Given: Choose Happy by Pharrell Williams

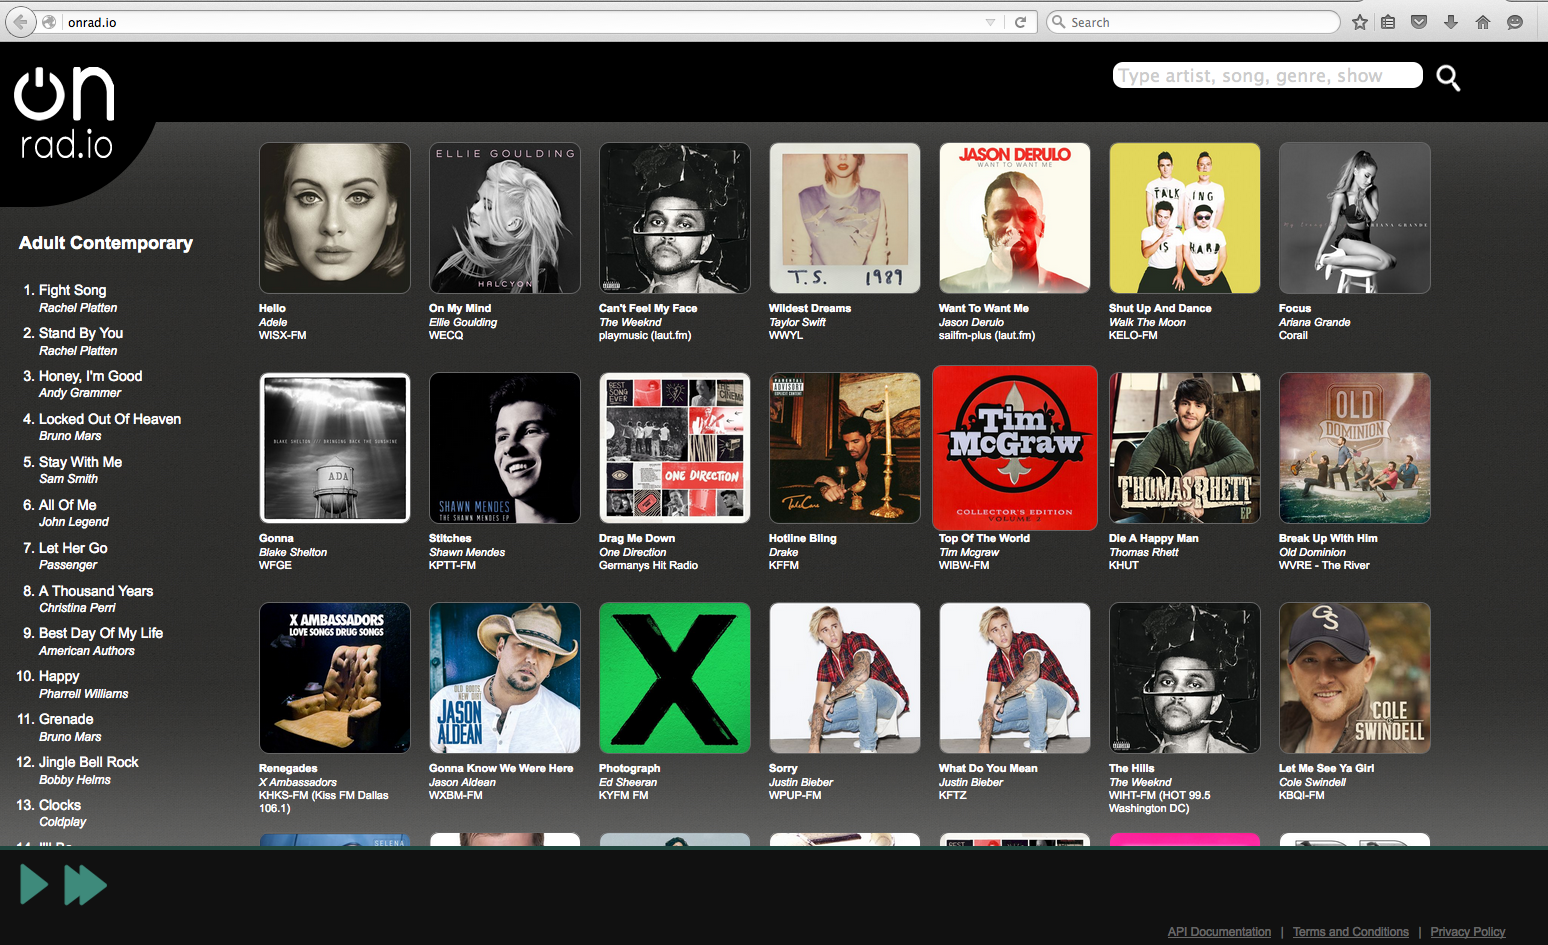Looking at the screenshot, I should pyautogui.click(x=59, y=676).
